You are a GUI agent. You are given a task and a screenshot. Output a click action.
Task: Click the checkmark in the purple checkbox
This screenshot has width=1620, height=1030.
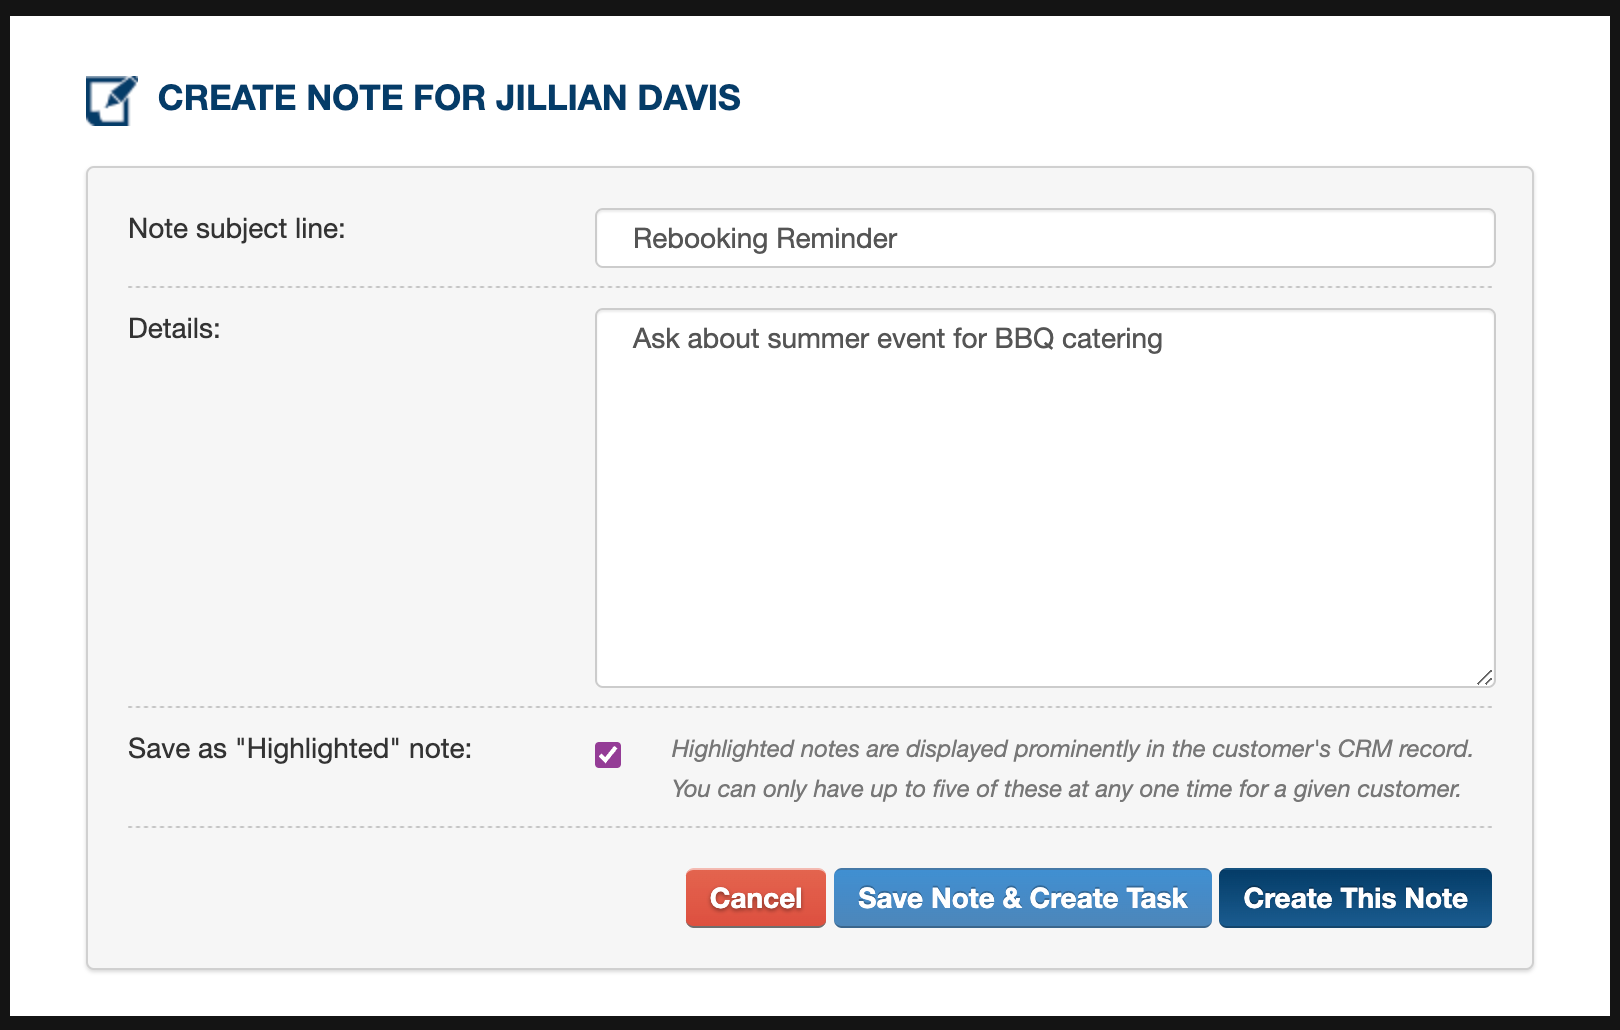pyautogui.click(x=608, y=755)
